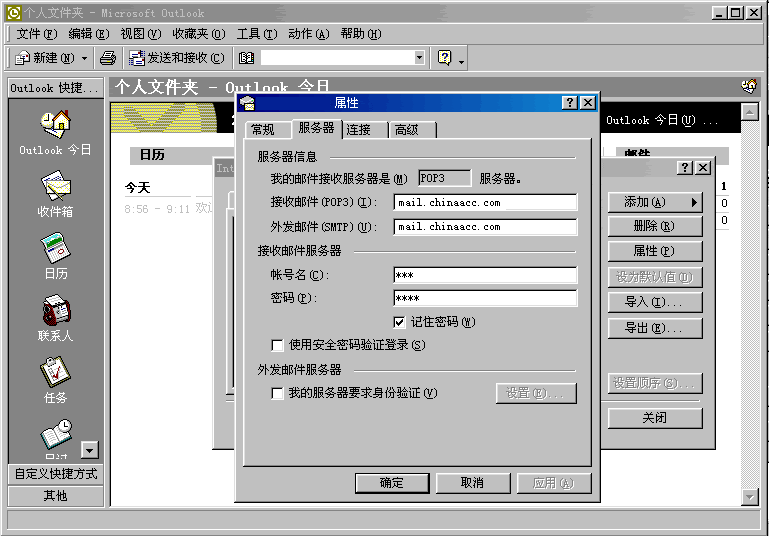This screenshot has height=536, width=769.
Task: Click the icon at top right of Outlook 今日 pane
Action: click(749, 87)
